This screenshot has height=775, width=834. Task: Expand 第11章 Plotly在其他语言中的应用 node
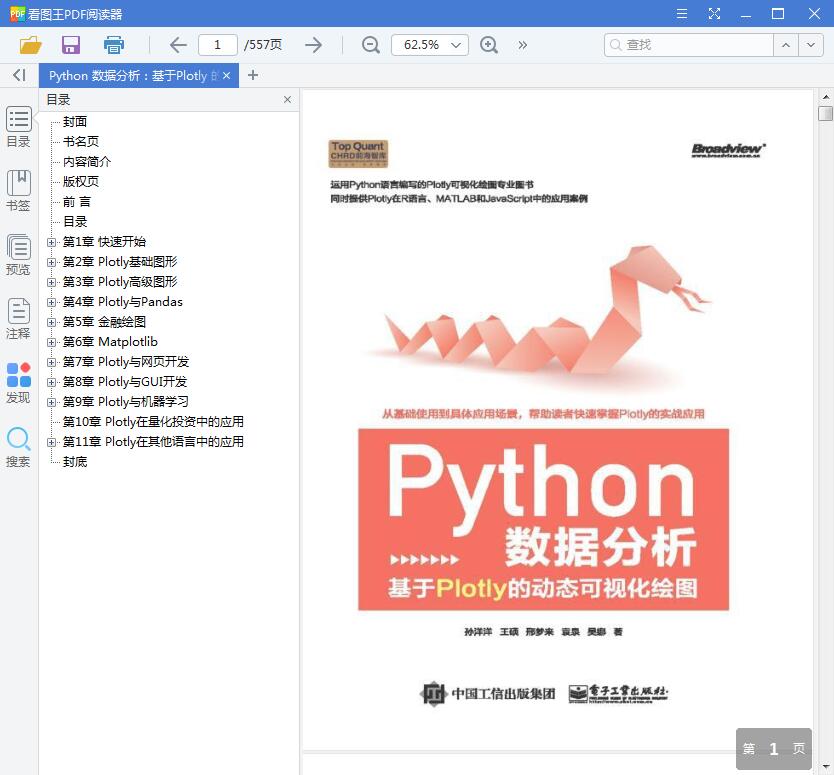coord(51,442)
